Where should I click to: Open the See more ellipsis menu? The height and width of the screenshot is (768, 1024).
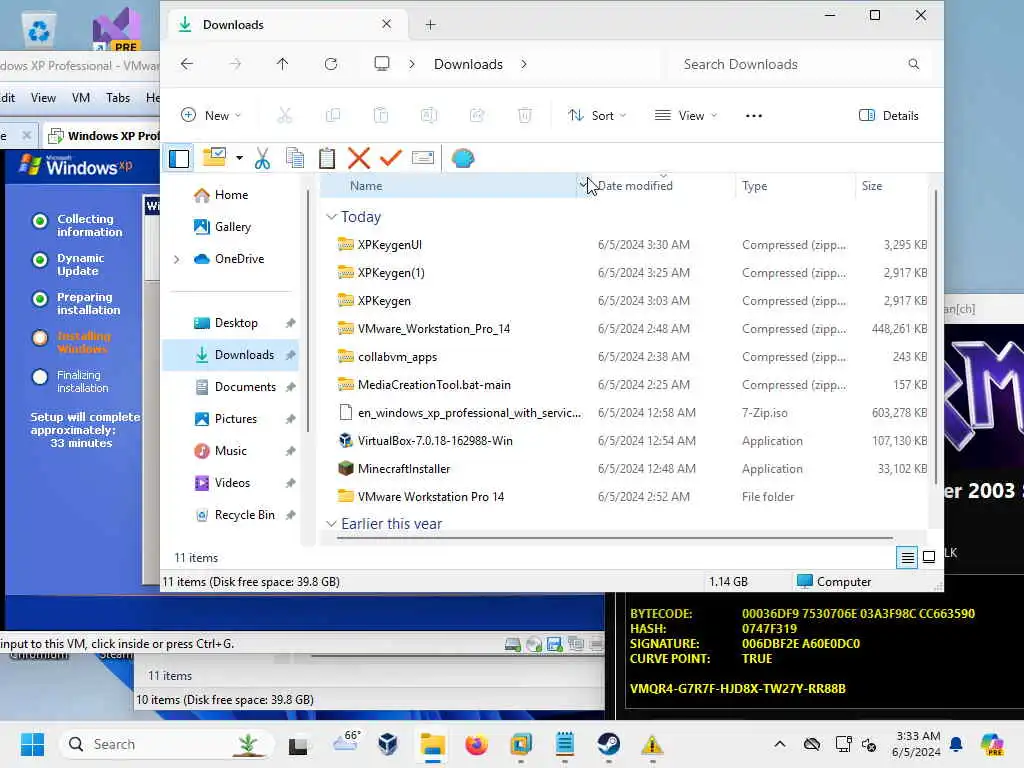pyautogui.click(x=754, y=116)
